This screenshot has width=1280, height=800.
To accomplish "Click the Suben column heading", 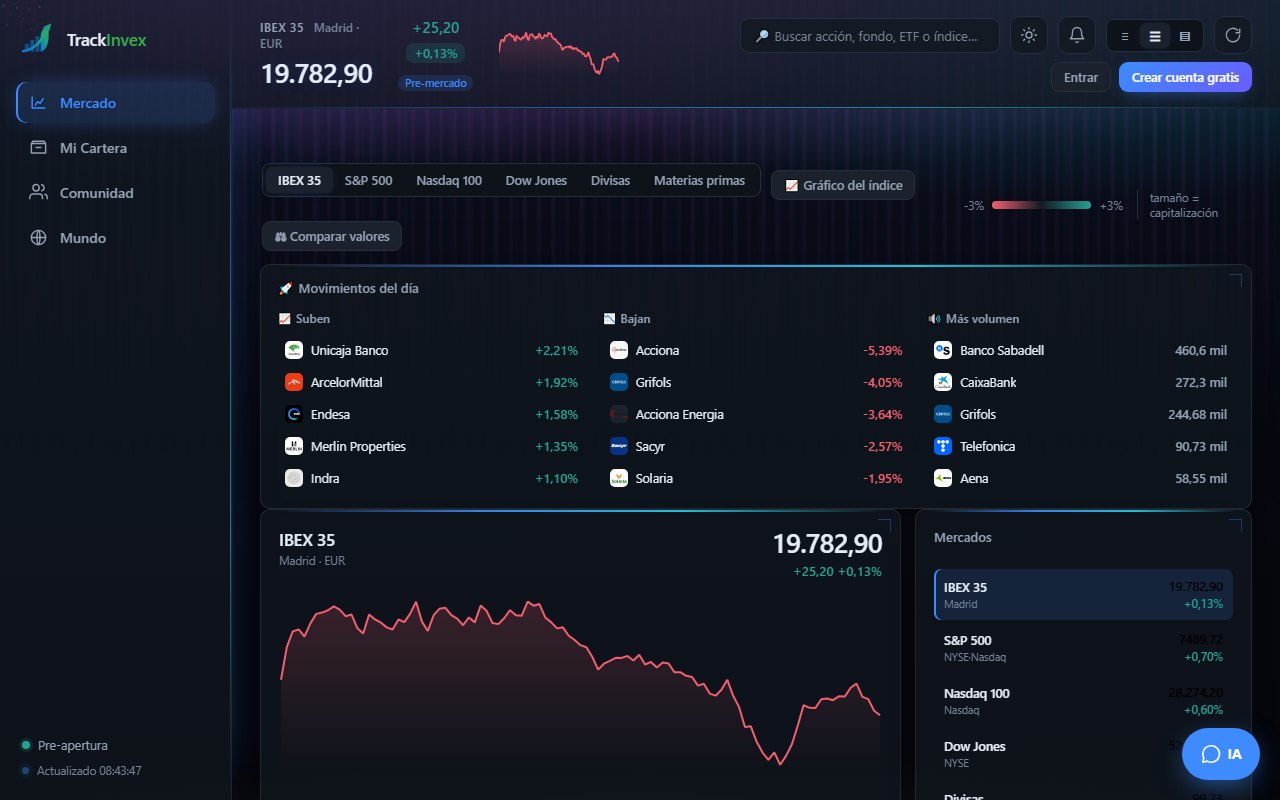I will tap(305, 319).
